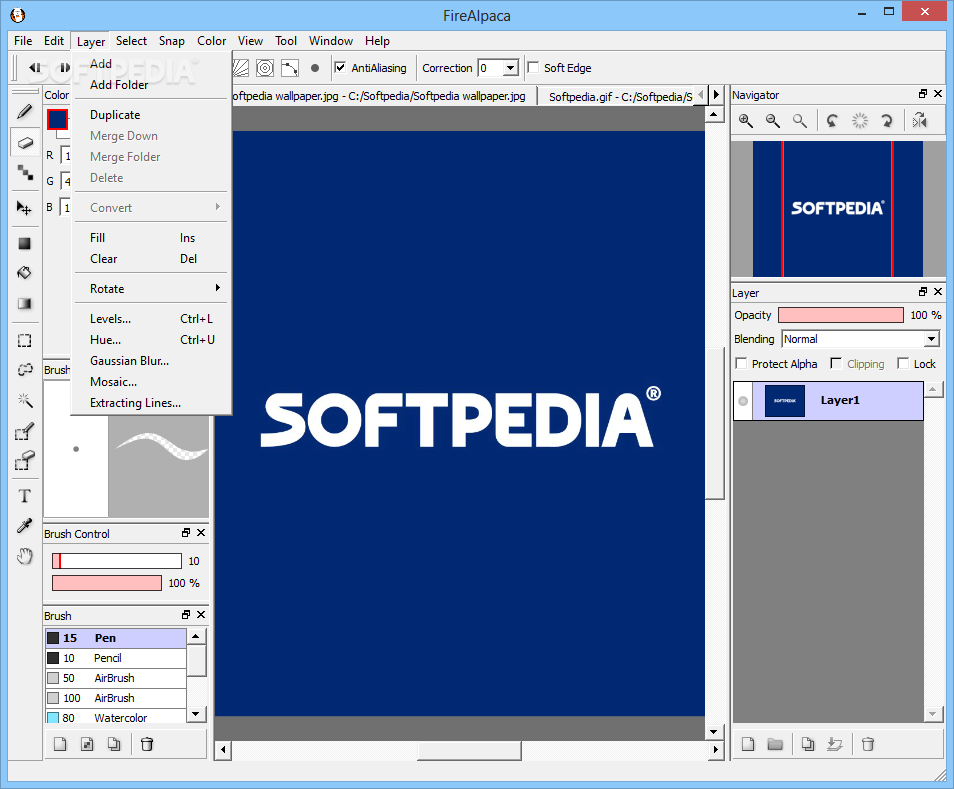Viewport: 954px width, 789px height.
Task: Duplicate layer icon in Layer panel
Action: pos(807,744)
